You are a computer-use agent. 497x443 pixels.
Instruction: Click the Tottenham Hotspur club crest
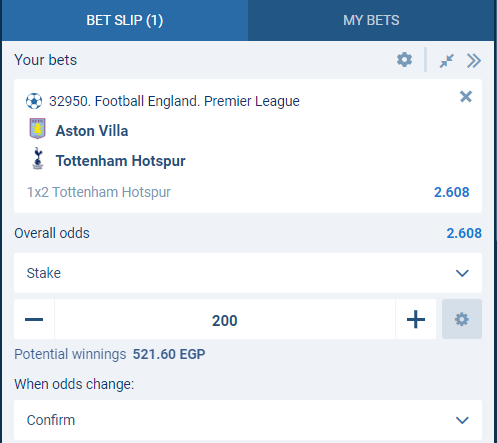click(x=38, y=159)
